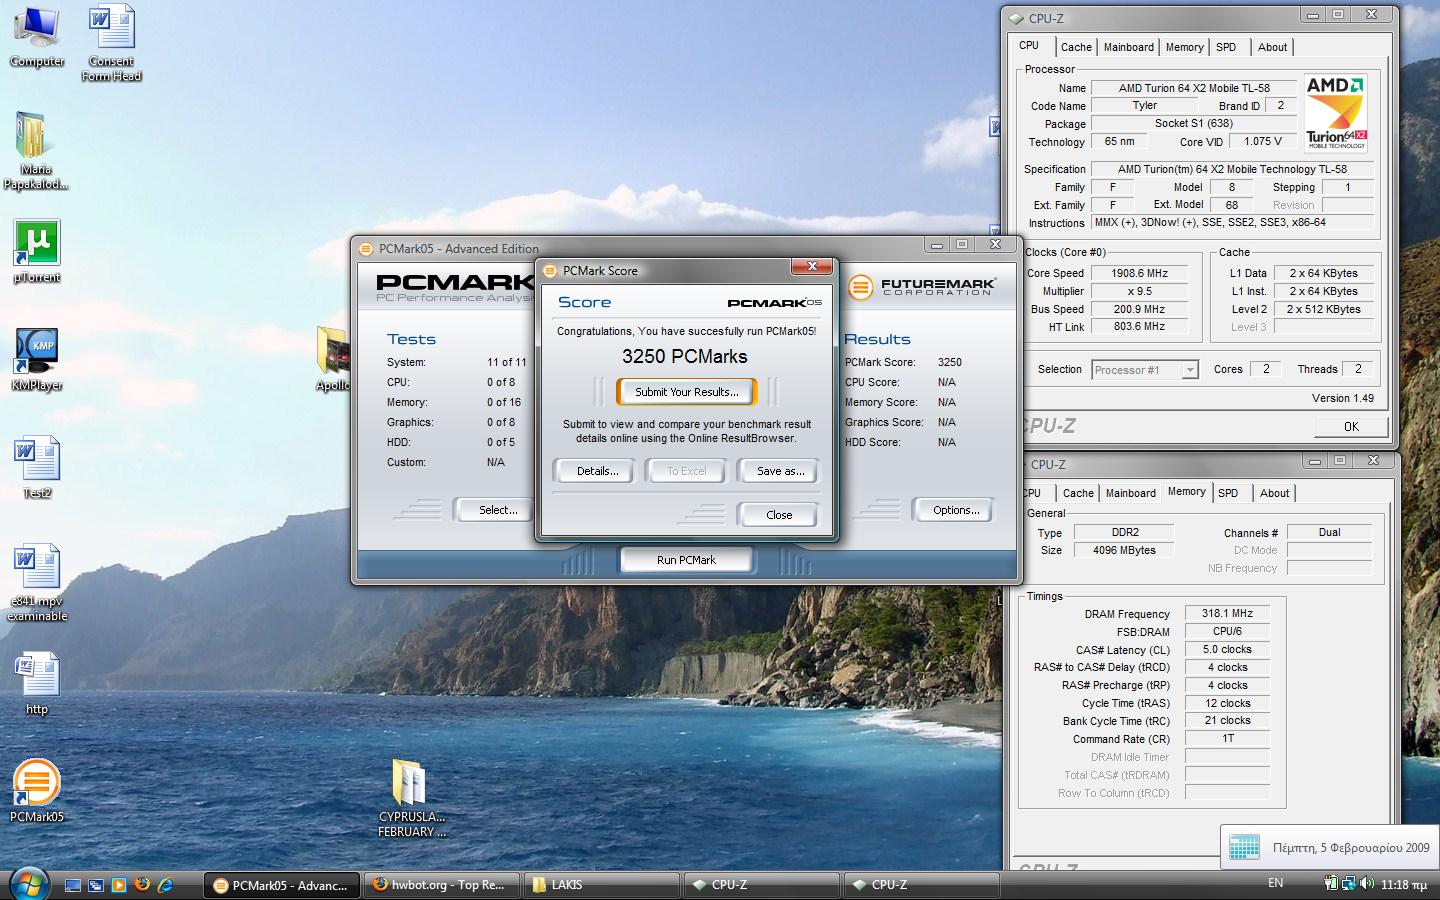Open the Apollo folder icon on desktop
Viewport: 1440px width, 900px height.
(x=332, y=358)
